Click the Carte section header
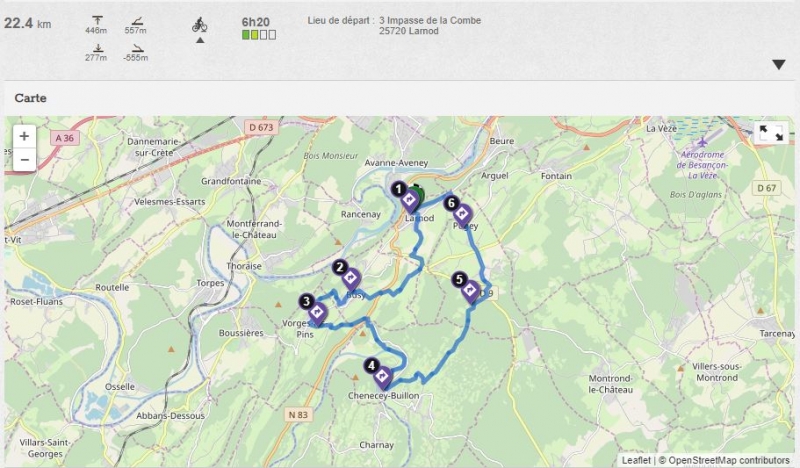Image resolution: width=800 pixels, height=468 pixels. tap(31, 98)
